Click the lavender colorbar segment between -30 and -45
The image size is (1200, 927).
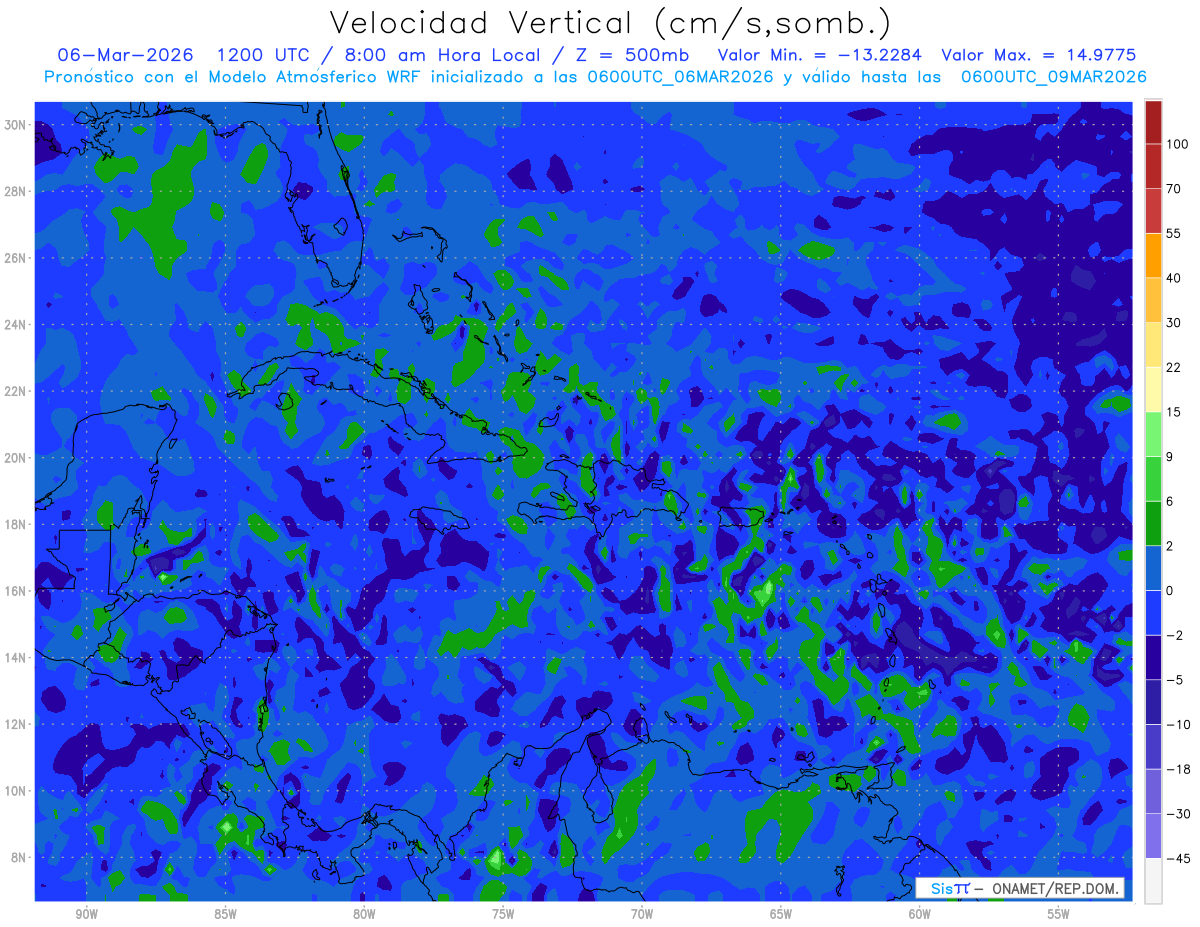point(1153,836)
